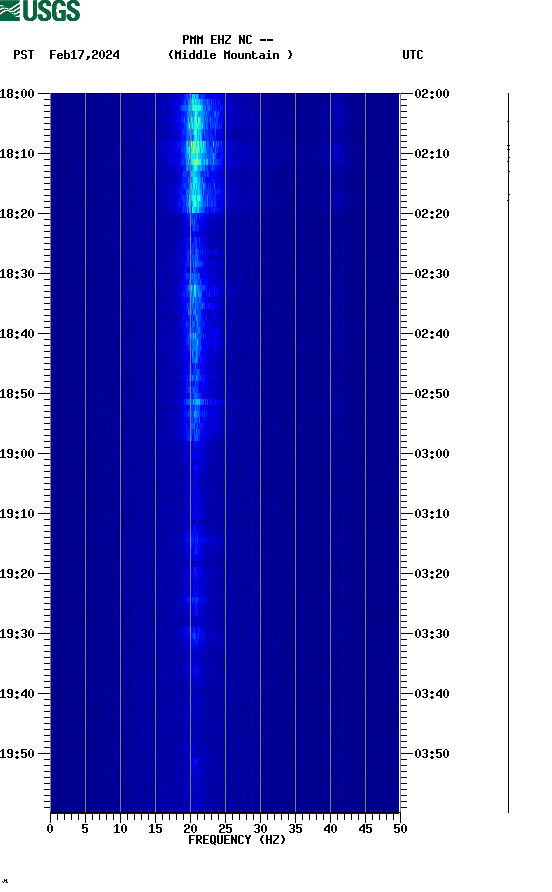Screen dimensions: 552x892
Task: Click the '30' frequency axis label
Action: pyautogui.click(x=260, y=829)
